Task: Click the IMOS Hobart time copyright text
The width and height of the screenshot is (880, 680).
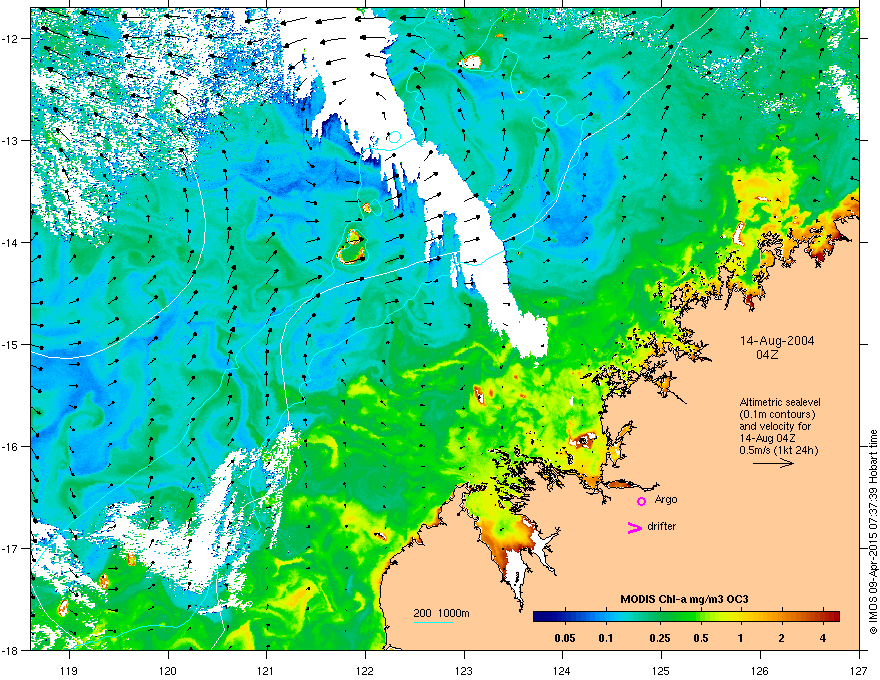Action: tap(873, 532)
